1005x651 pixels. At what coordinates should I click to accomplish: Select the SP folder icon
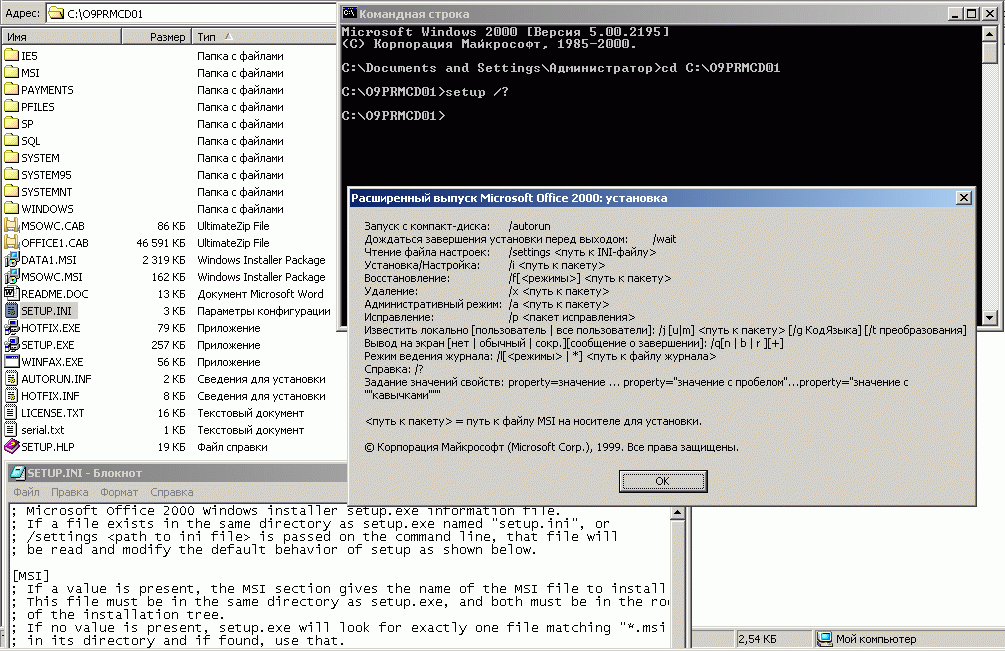coord(12,123)
